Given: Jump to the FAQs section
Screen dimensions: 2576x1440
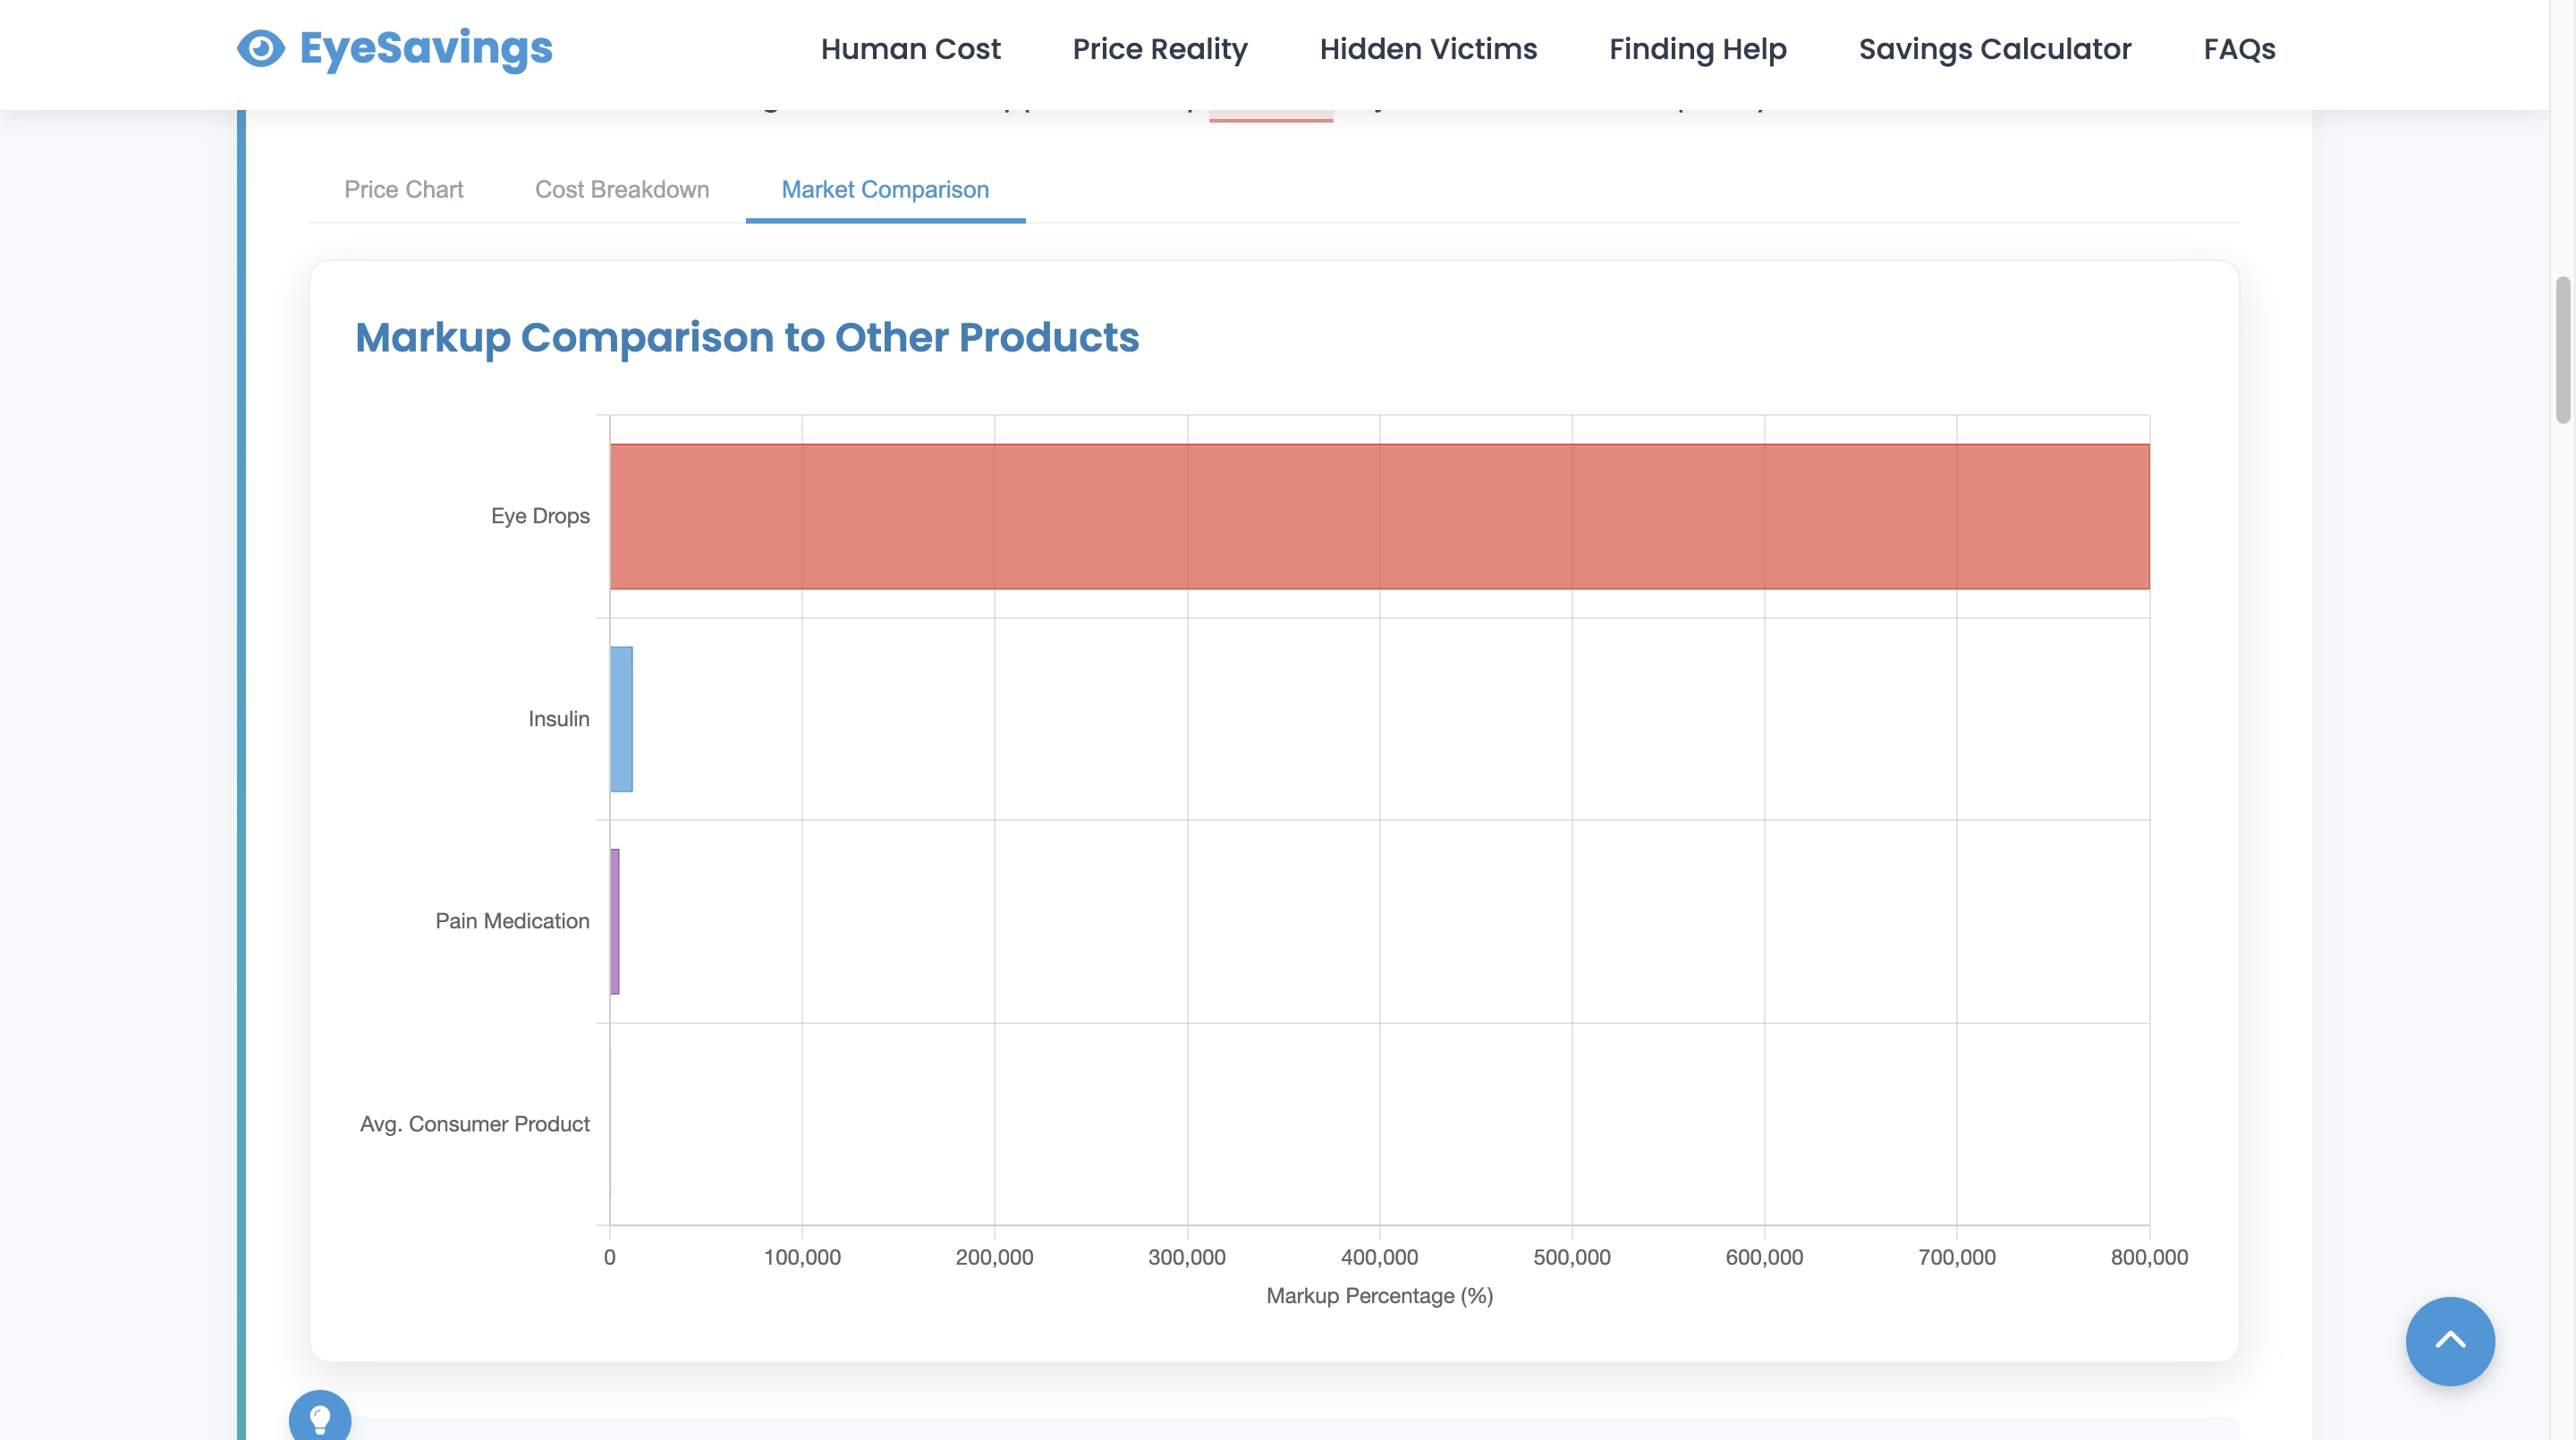Looking at the screenshot, I should point(2239,49).
